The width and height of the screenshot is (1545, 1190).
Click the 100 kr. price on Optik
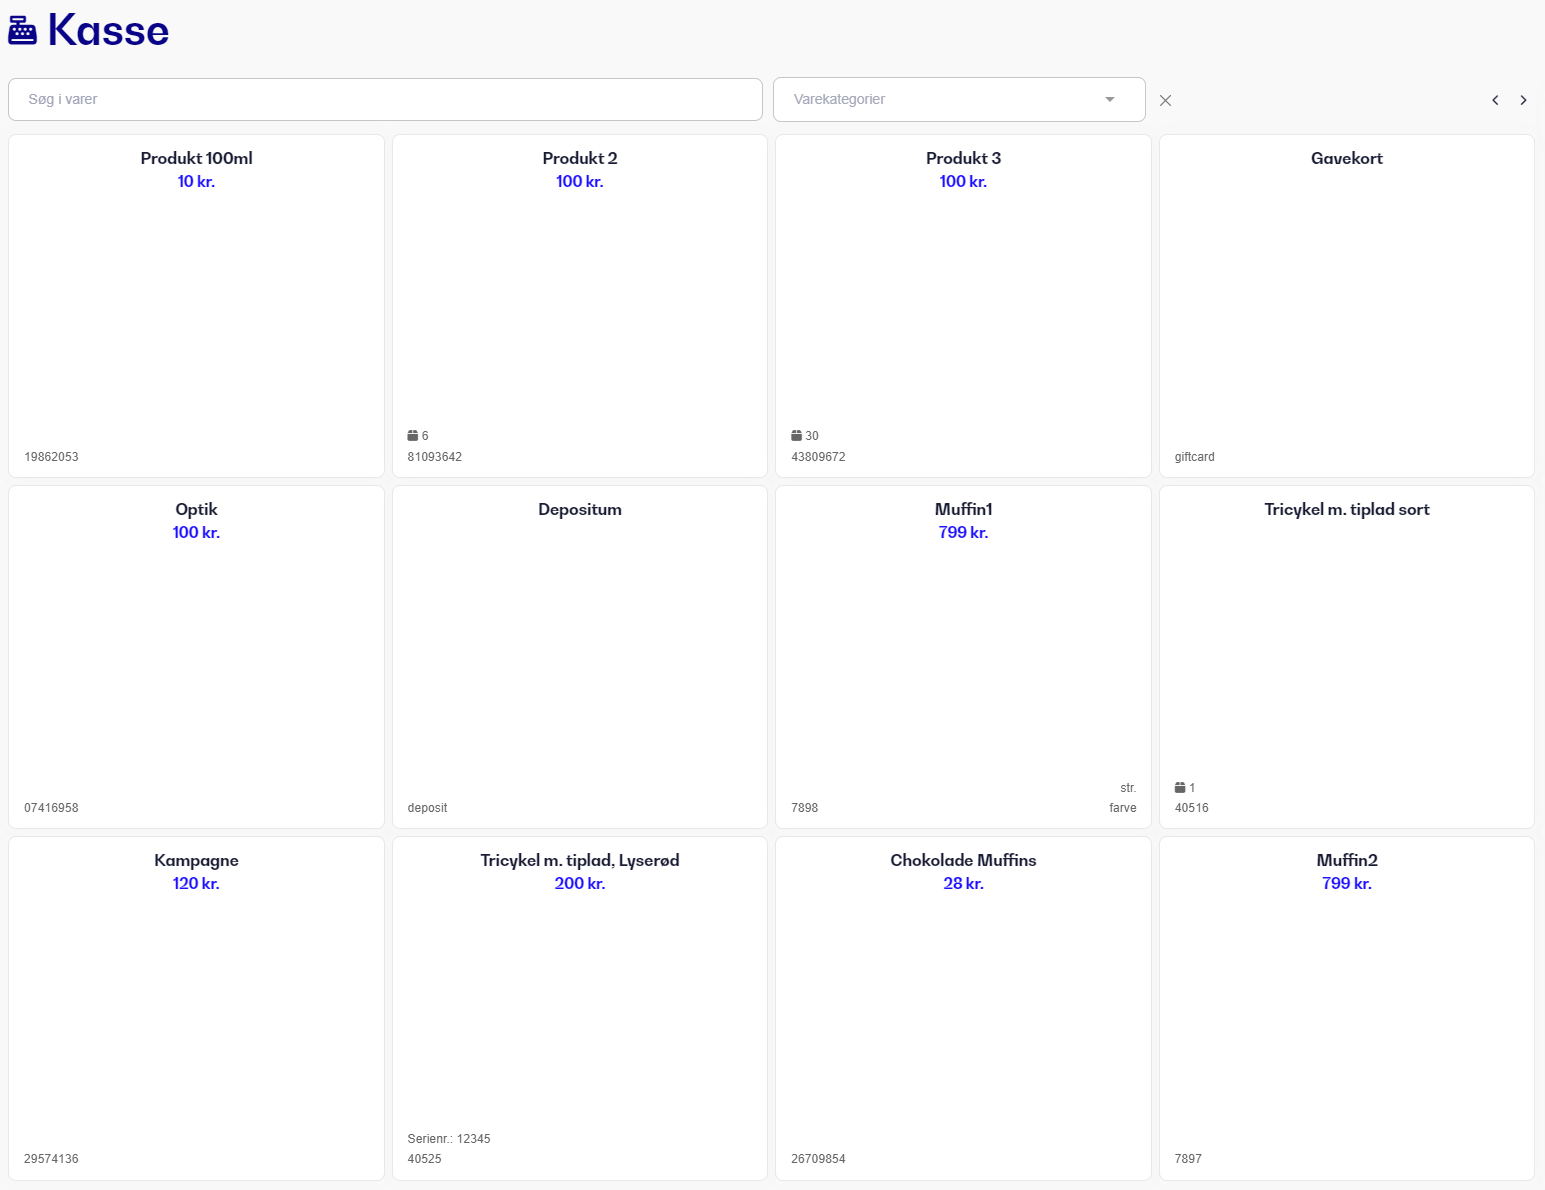point(196,532)
